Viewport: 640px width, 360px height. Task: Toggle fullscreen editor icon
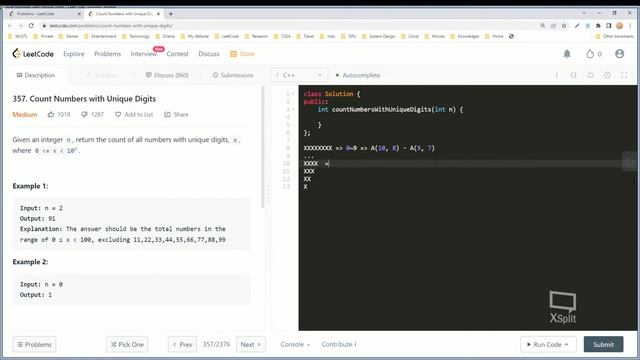tap(624, 75)
